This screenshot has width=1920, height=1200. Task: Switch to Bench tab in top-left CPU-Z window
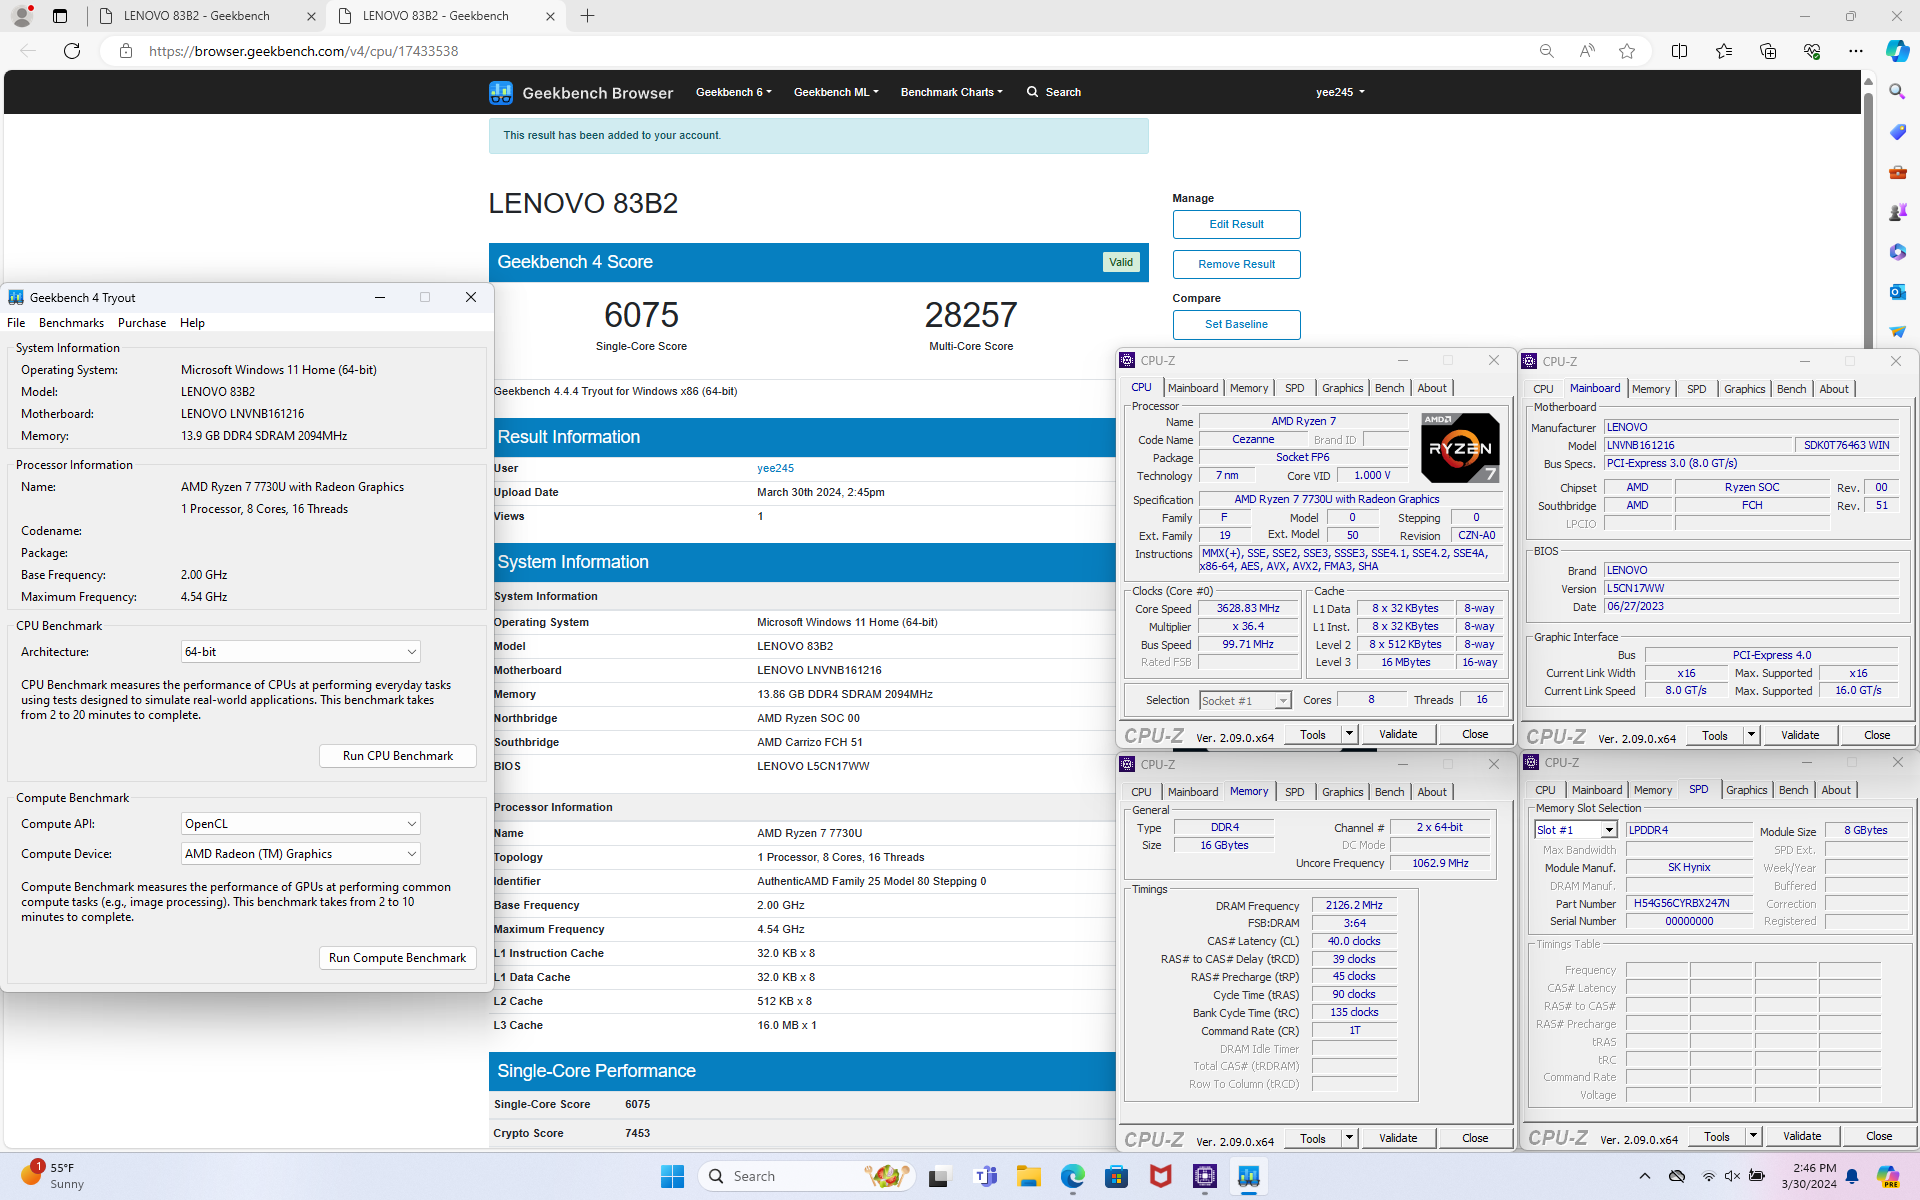click(x=1389, y=388)
